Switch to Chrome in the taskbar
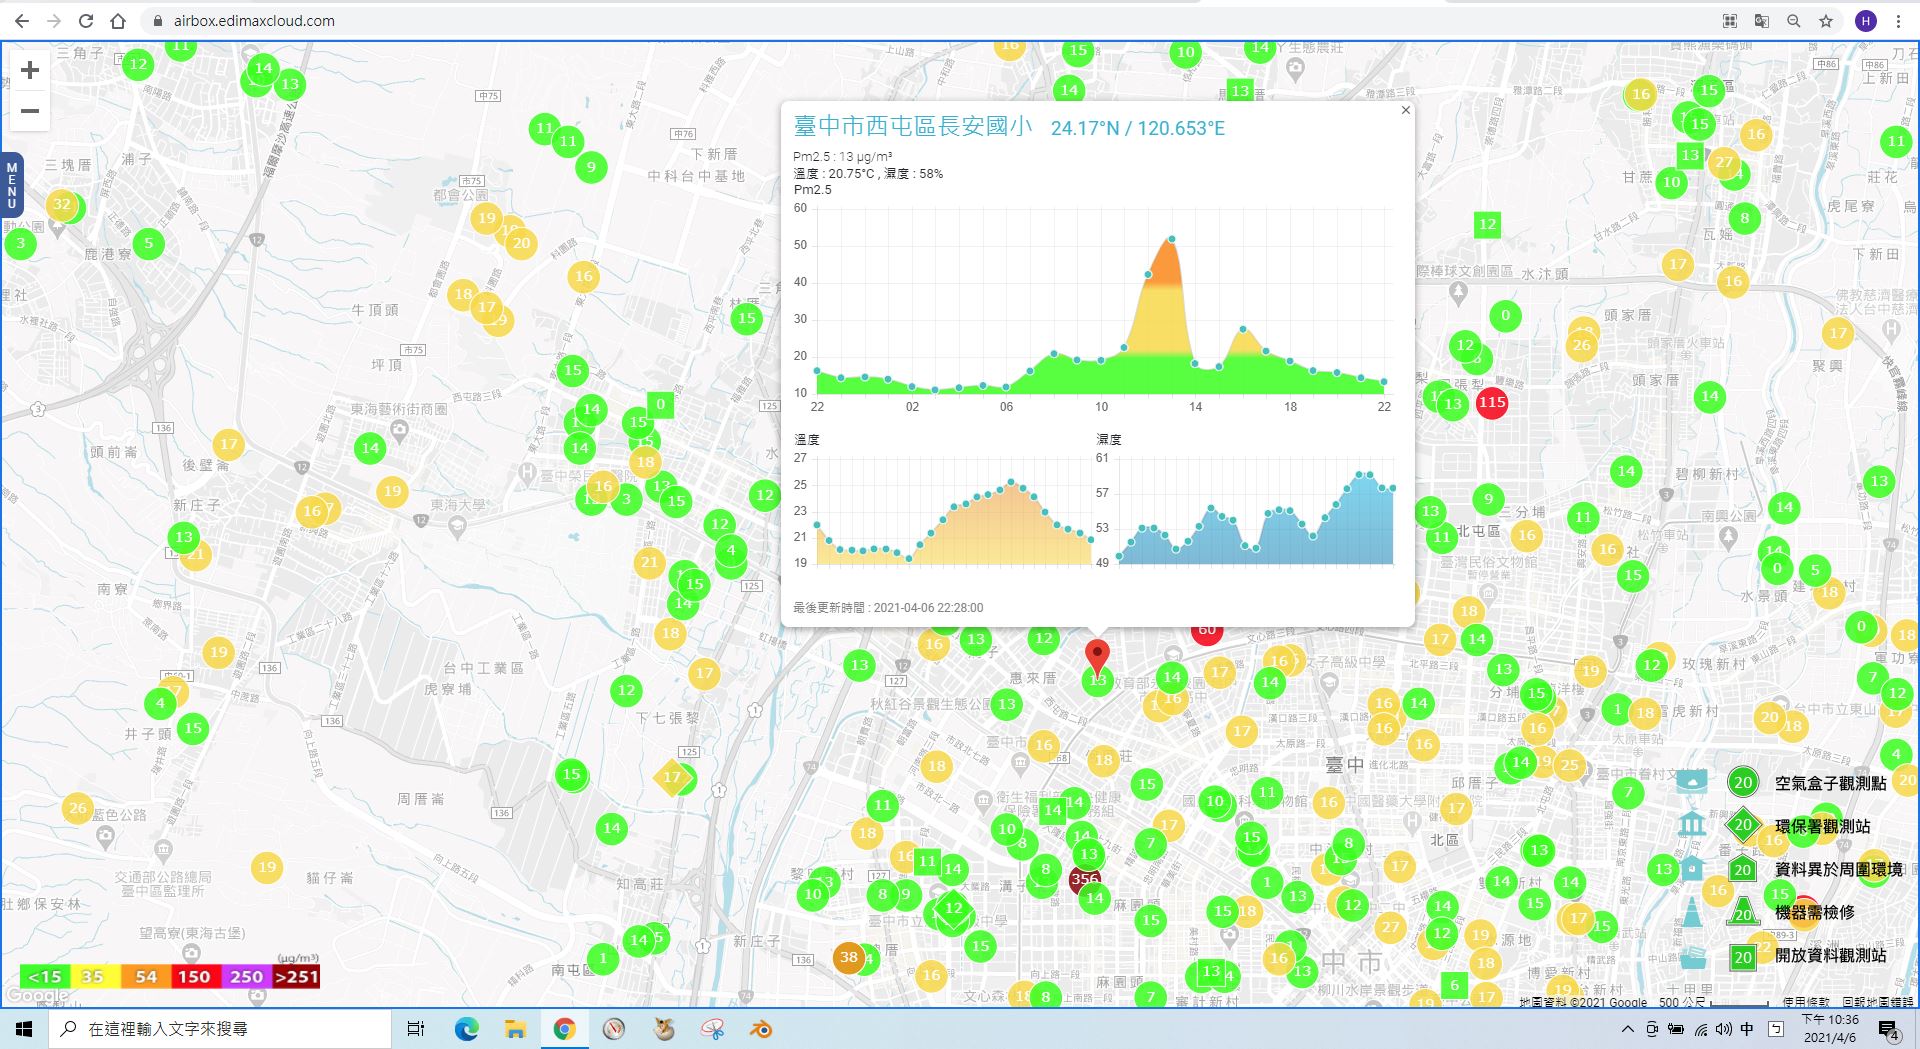The image size is (1920, 1049). click(x=564, y=1029)
